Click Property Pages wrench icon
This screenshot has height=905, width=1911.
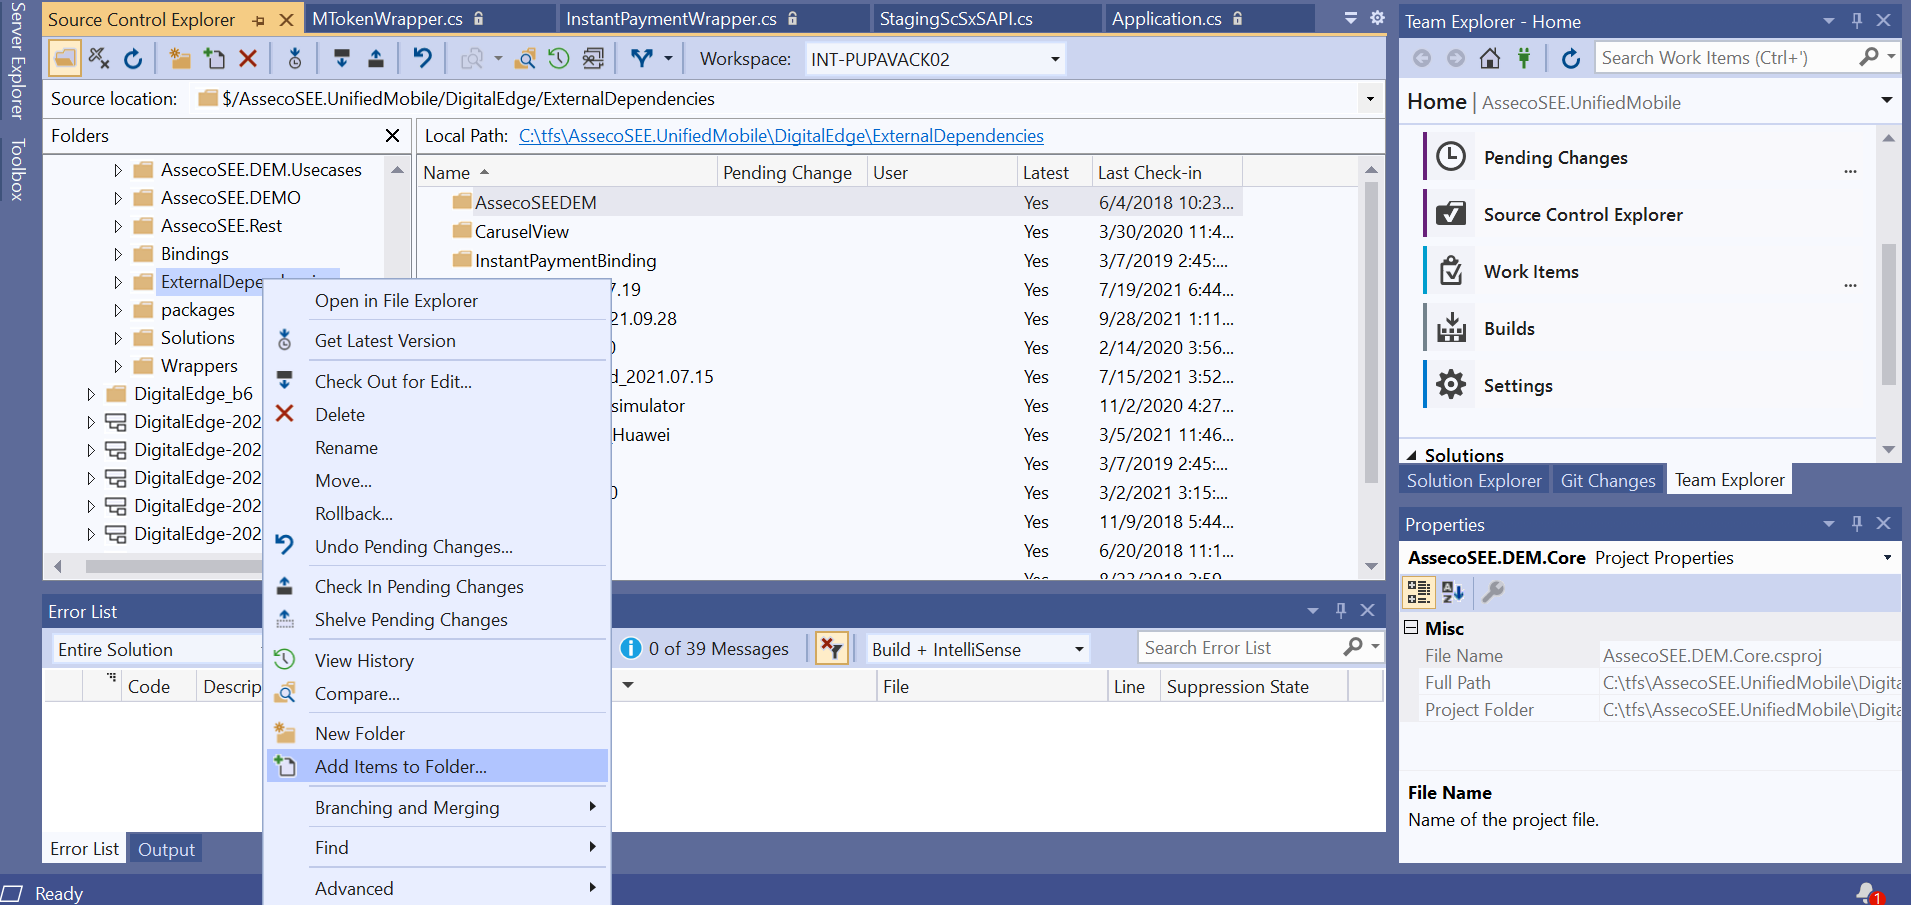[1493, 592]
